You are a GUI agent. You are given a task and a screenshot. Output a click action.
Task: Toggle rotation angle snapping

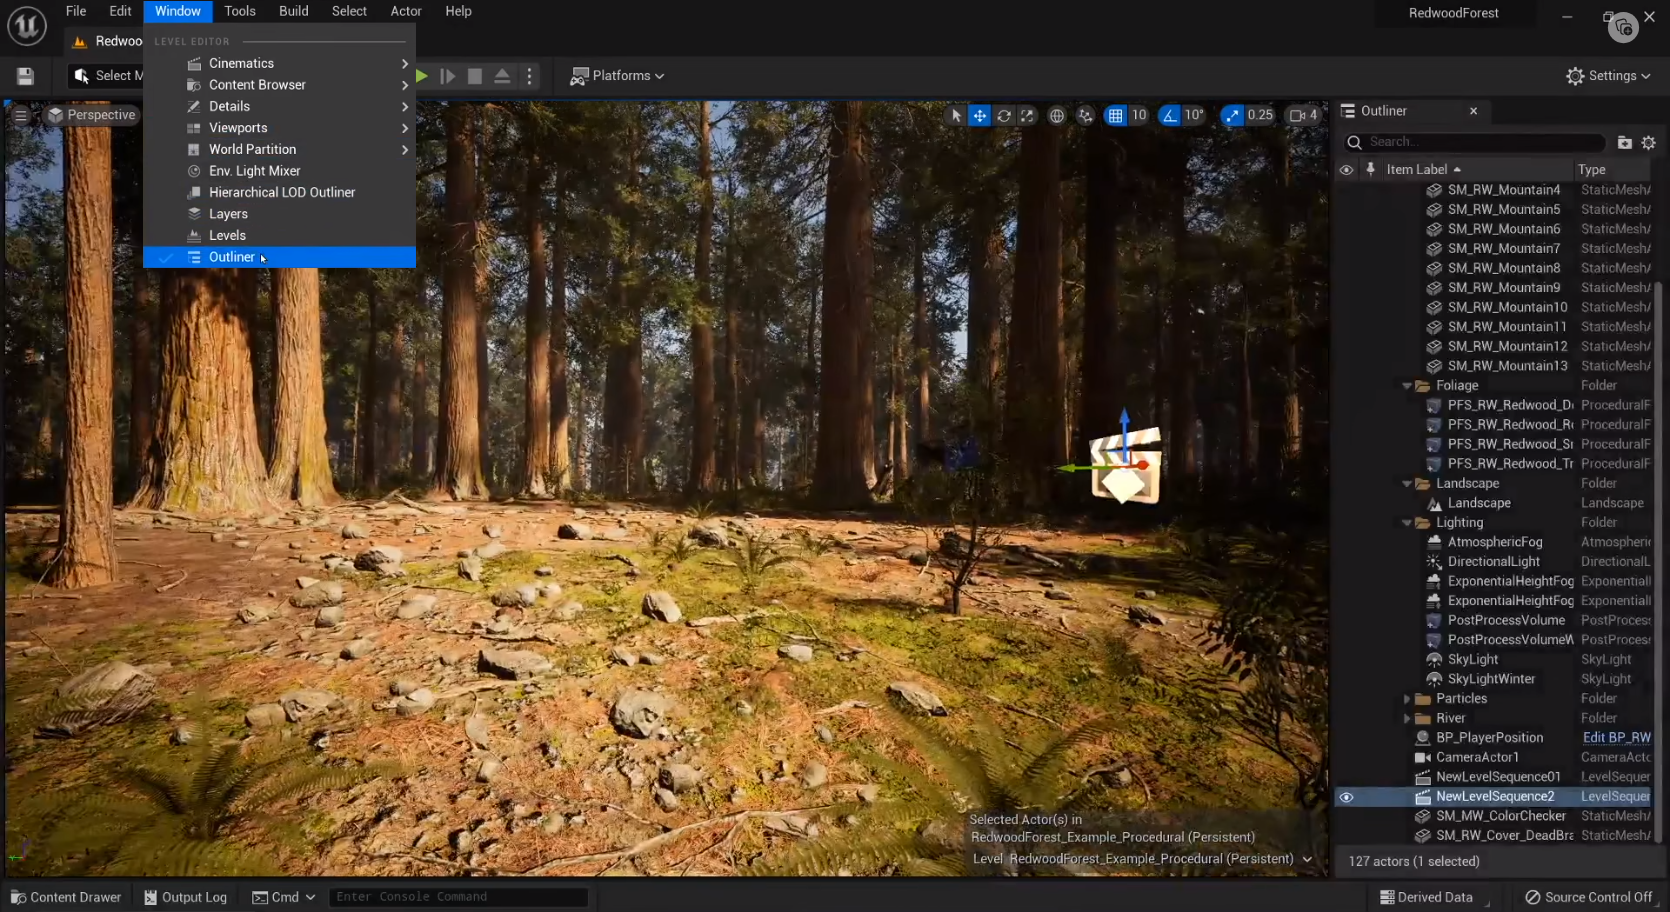pos(1169,116)
